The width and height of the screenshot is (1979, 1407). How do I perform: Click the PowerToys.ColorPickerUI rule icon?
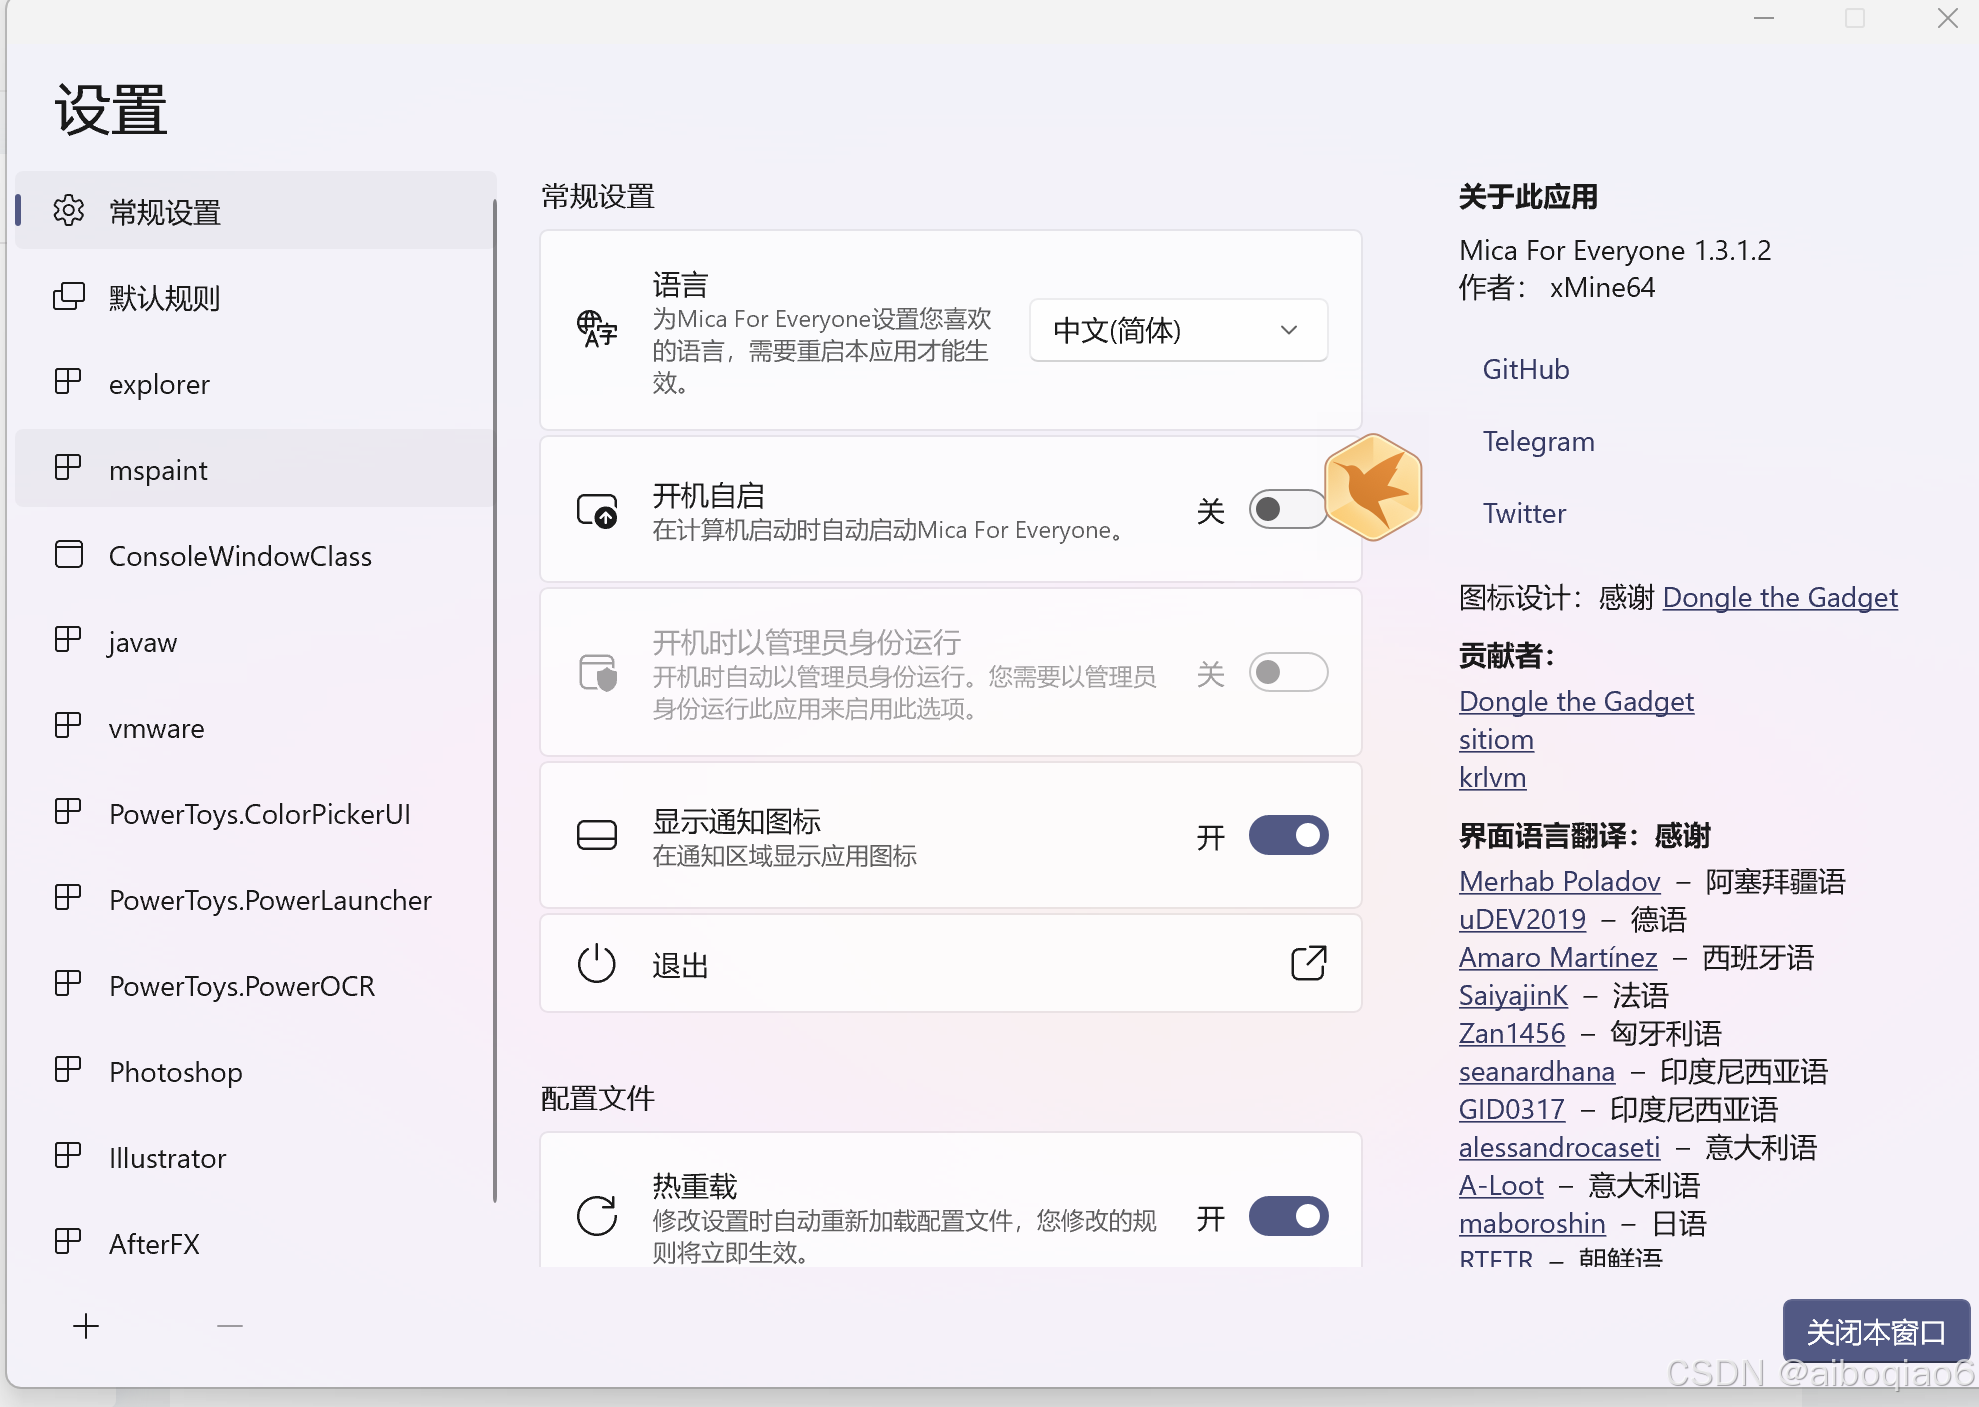(x=68, y=812)
